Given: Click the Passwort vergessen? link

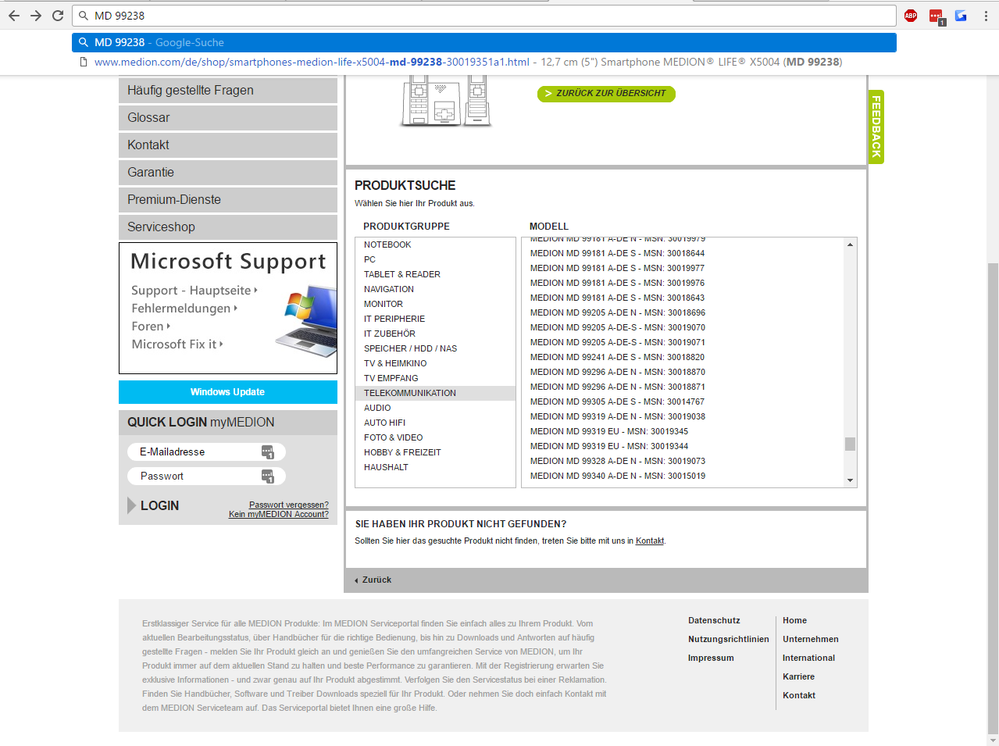Looking at the screenshot, I should (288, 505).
